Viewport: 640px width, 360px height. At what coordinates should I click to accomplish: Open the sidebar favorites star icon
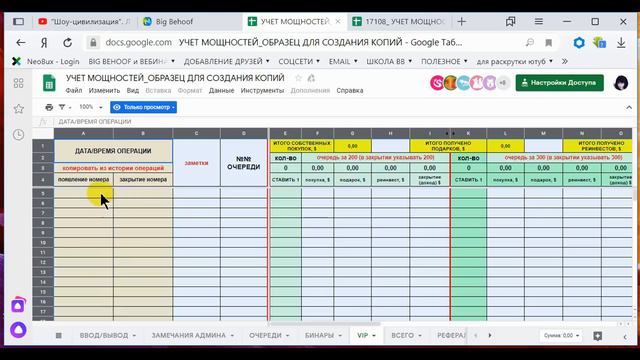(18, 109)
